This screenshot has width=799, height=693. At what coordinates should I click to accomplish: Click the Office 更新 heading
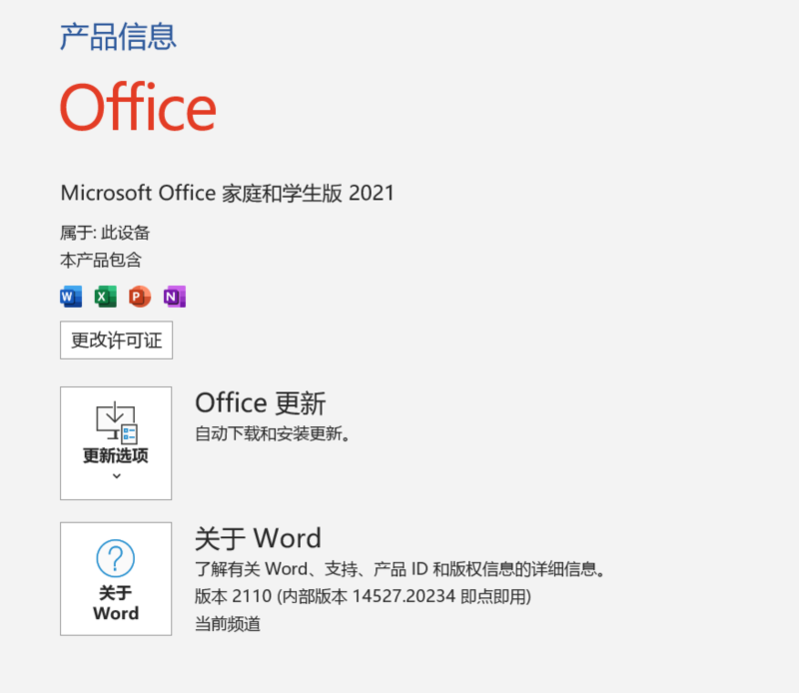pos(260,403)
